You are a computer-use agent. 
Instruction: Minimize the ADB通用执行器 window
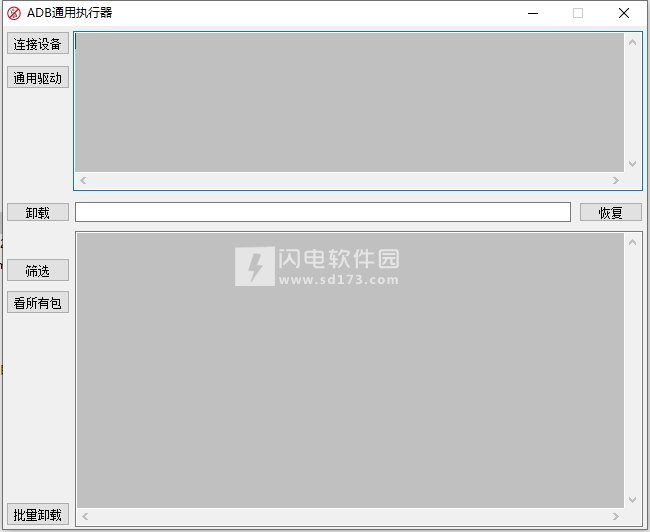click(x=533, y=13)
